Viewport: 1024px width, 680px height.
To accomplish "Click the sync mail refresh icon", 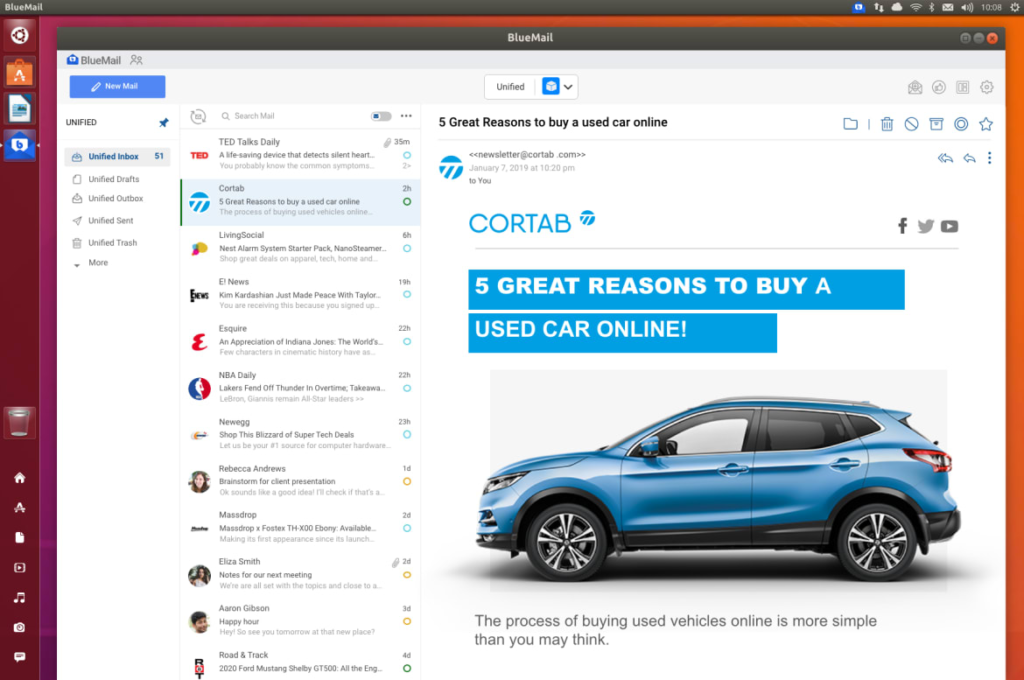I will [198, 116].
